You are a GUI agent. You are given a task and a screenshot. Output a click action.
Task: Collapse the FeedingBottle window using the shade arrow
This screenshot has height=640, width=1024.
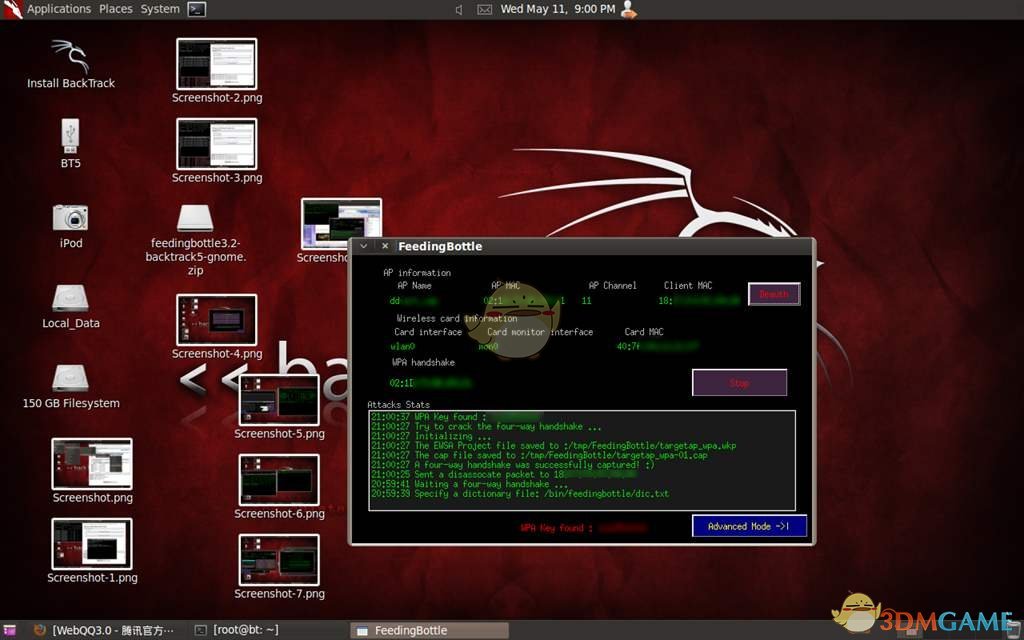pyautogui.click(x=363, y=245)
